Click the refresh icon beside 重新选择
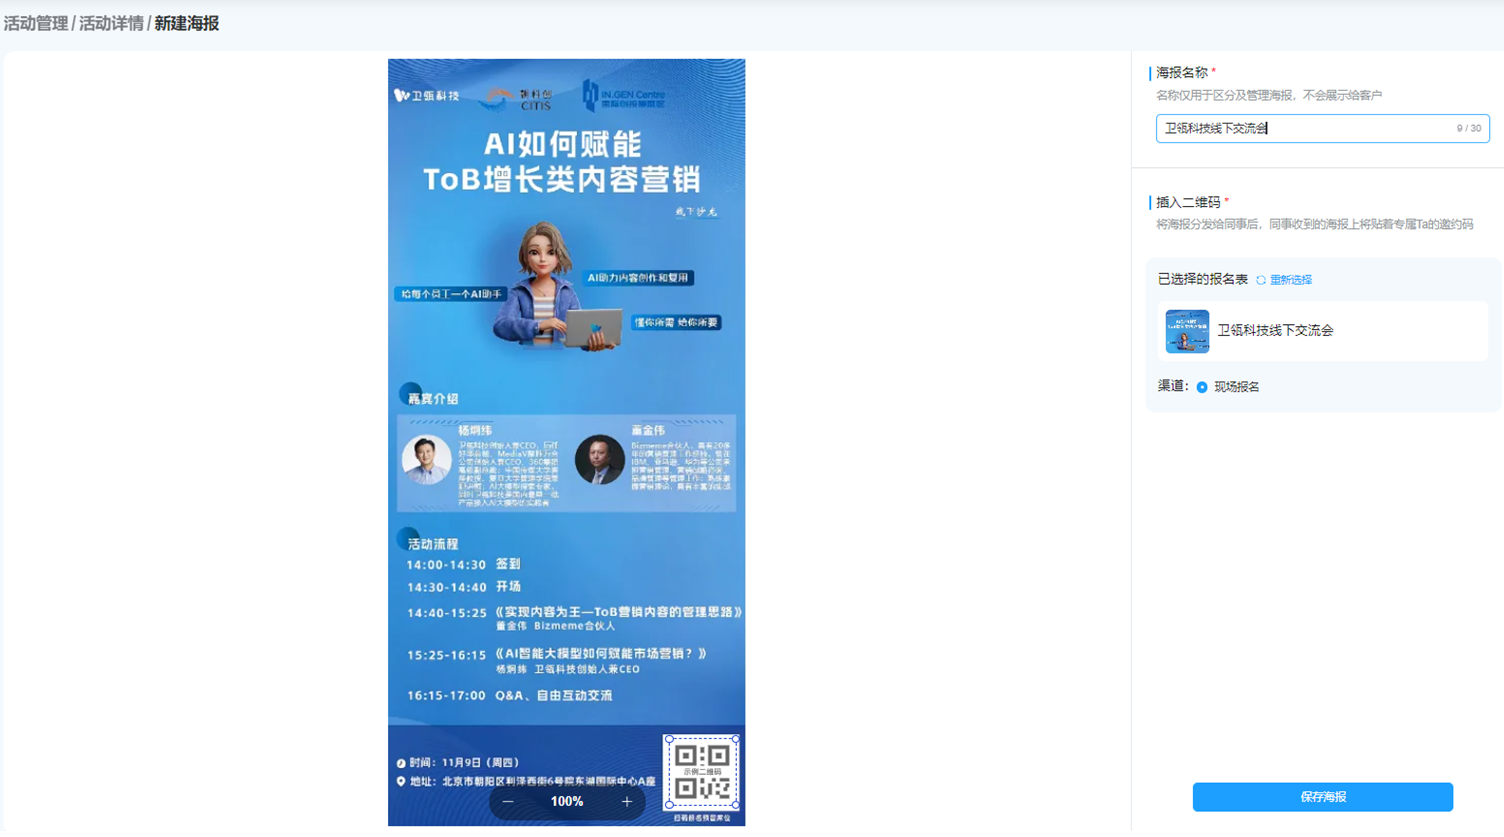 click(1261, 280)
